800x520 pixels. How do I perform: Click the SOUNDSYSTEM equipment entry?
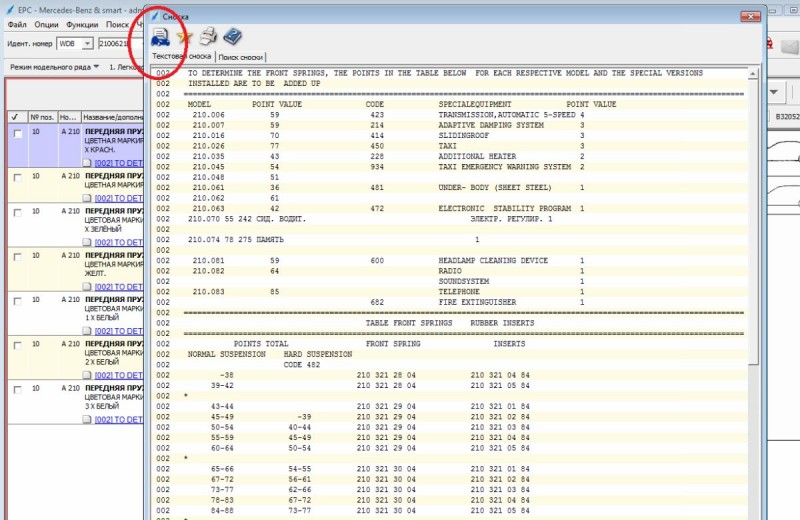click(x=464, y=282)
